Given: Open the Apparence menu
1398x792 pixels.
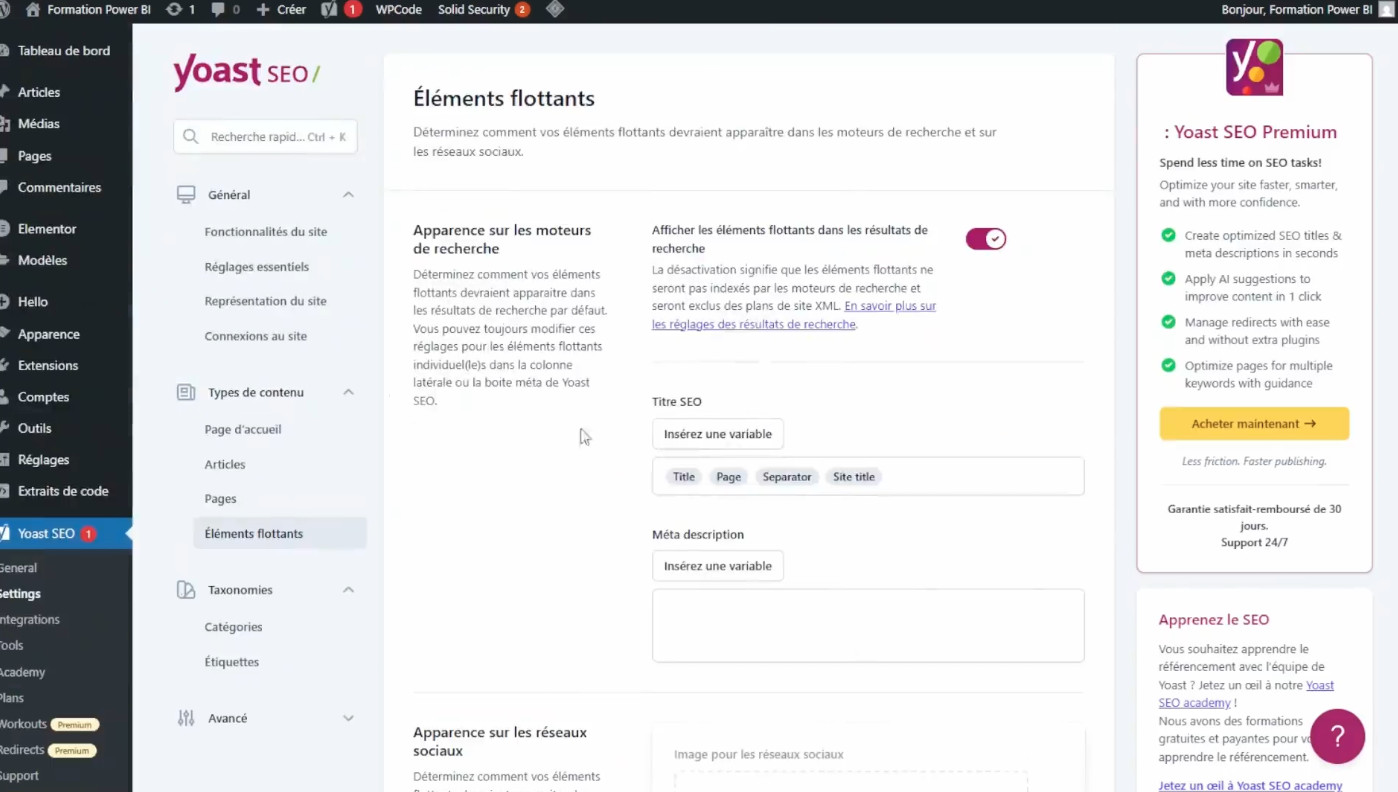Looking at the screenshot, I should pos(49,334).
